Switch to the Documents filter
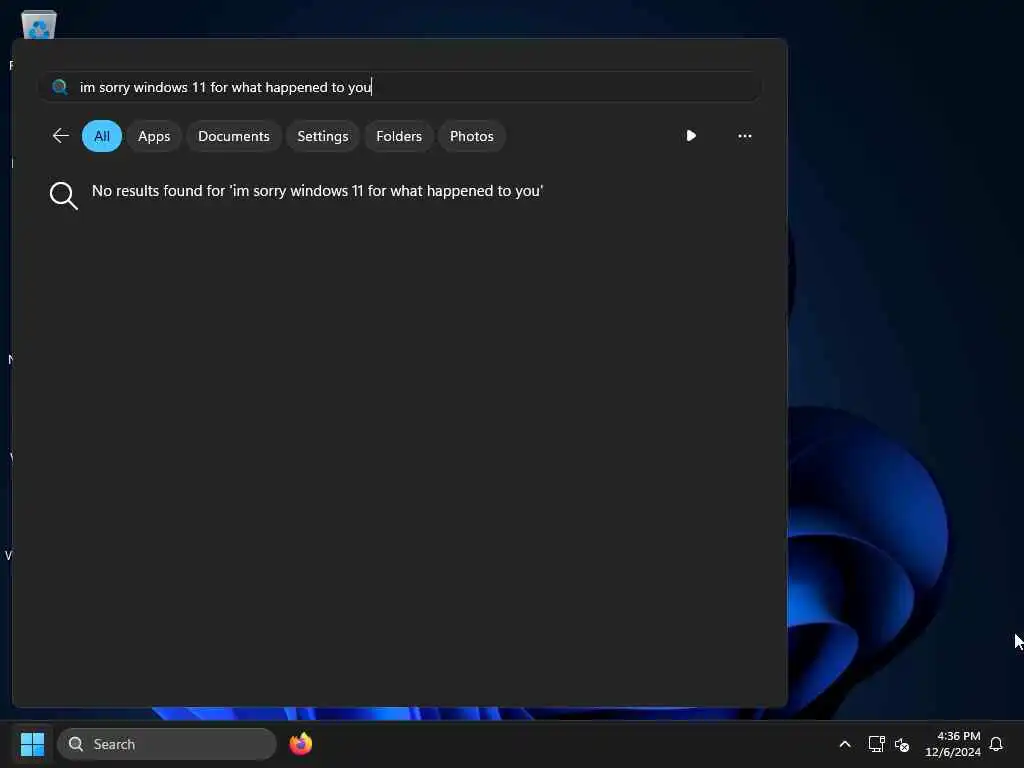The height and width of the screenshot is (768, 1024). (234, 136)
